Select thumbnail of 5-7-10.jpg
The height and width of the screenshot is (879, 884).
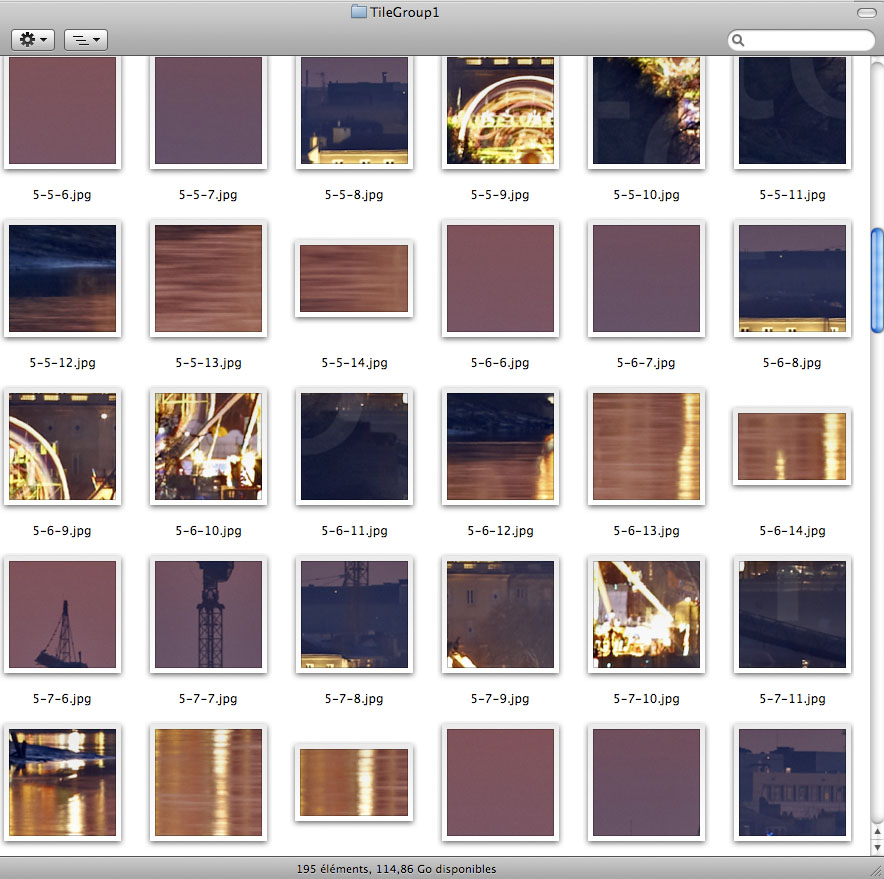pyautogui.click(x=646, y=615)
